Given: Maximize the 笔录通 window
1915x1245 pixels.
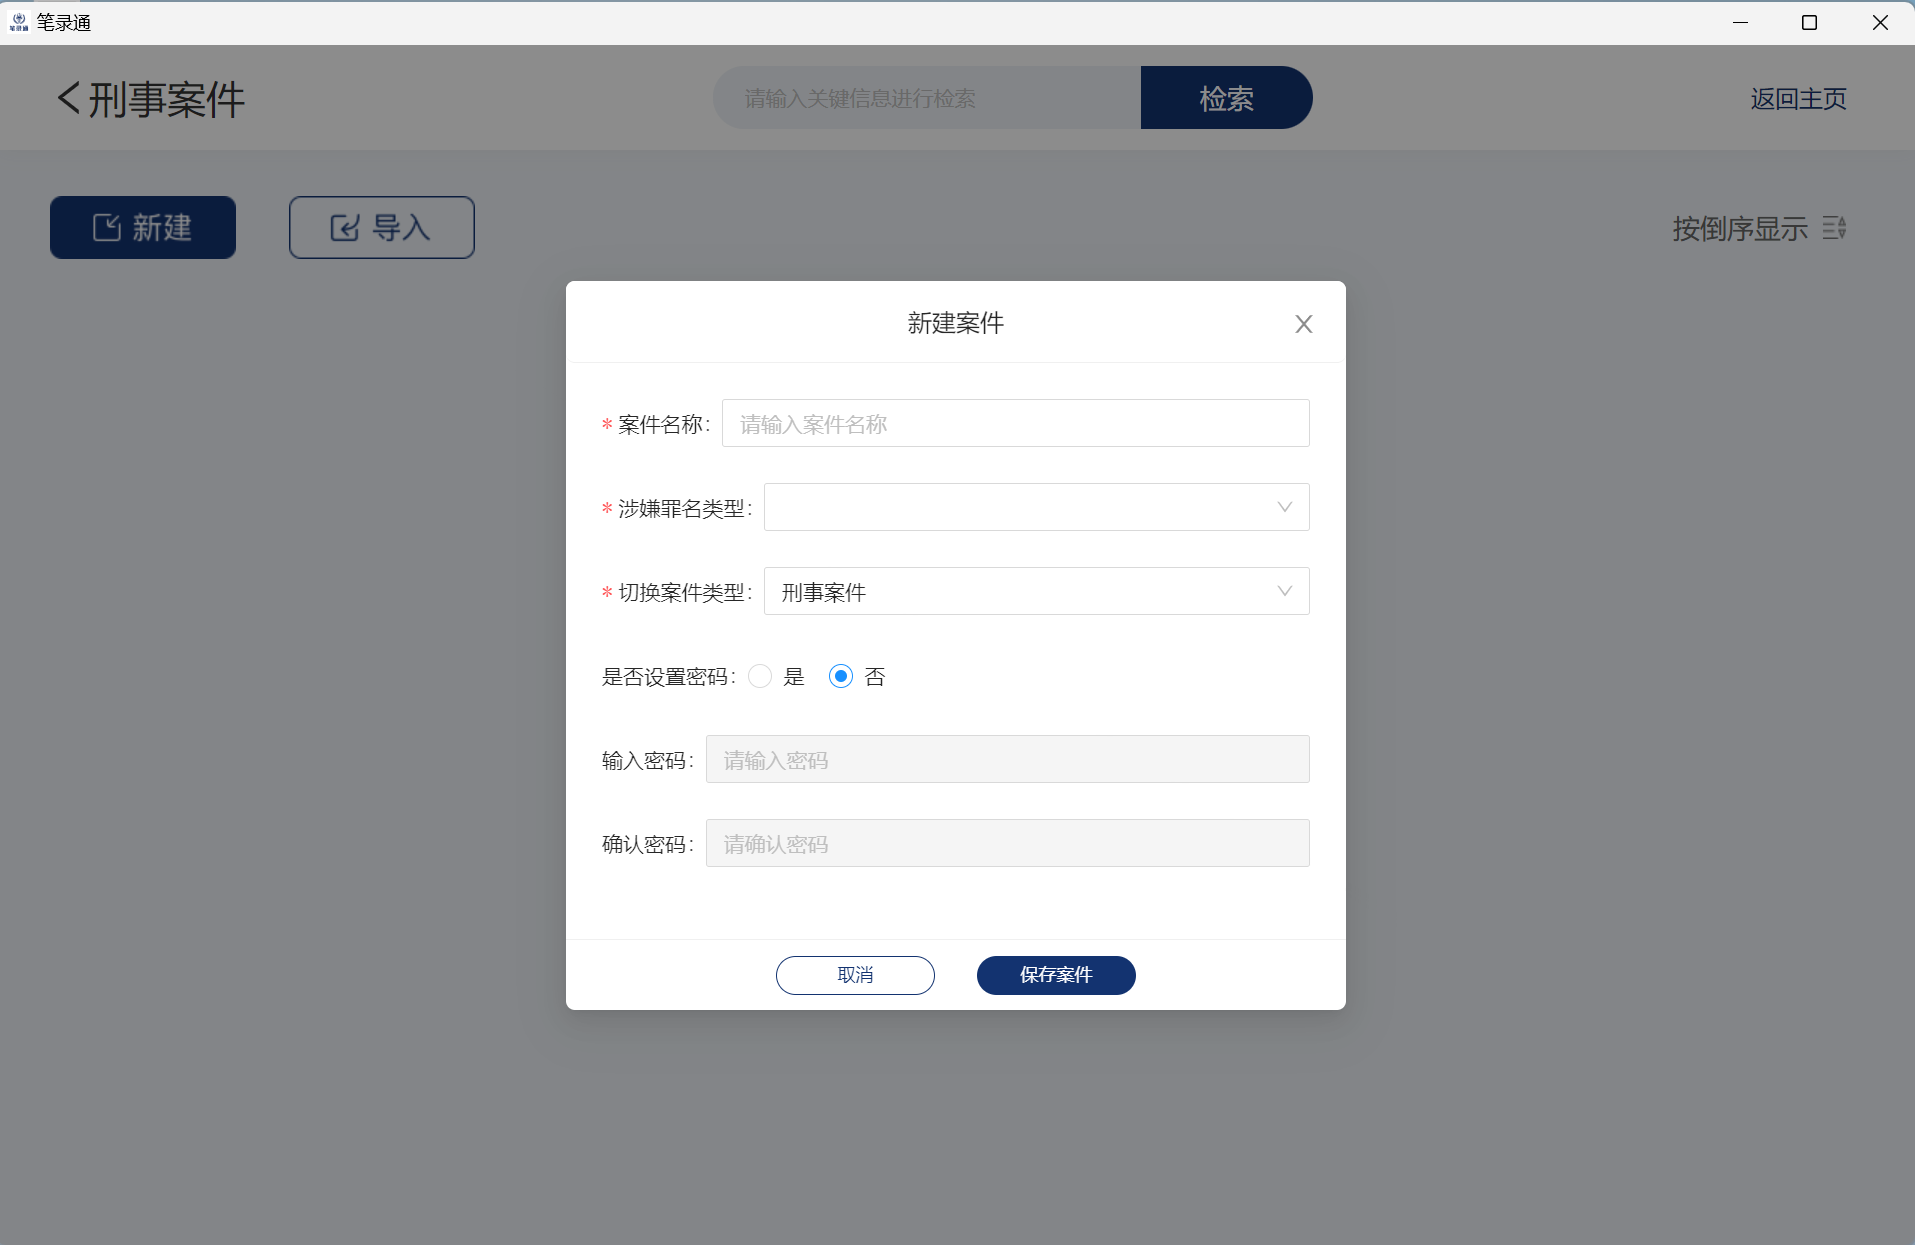Looking at the screenshot, I should click(1809, 22).
